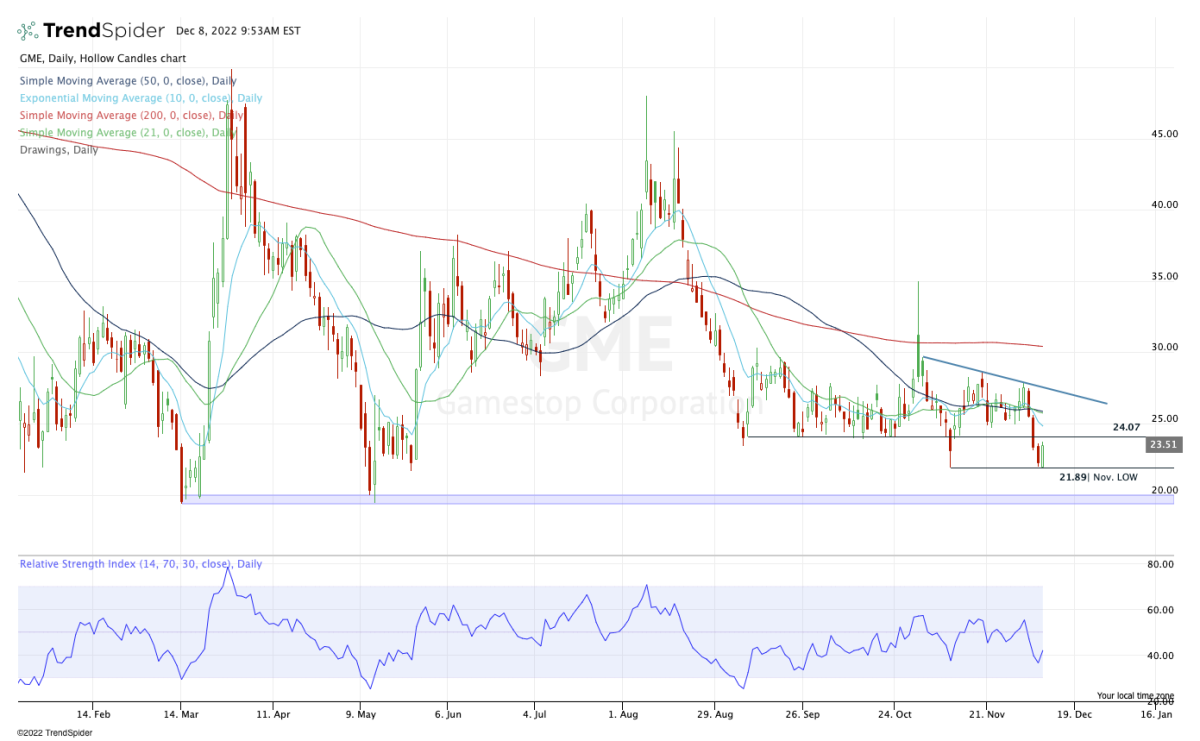Click the 1. Aug date on time axis

pyautogui.click(x=622, y=716)
